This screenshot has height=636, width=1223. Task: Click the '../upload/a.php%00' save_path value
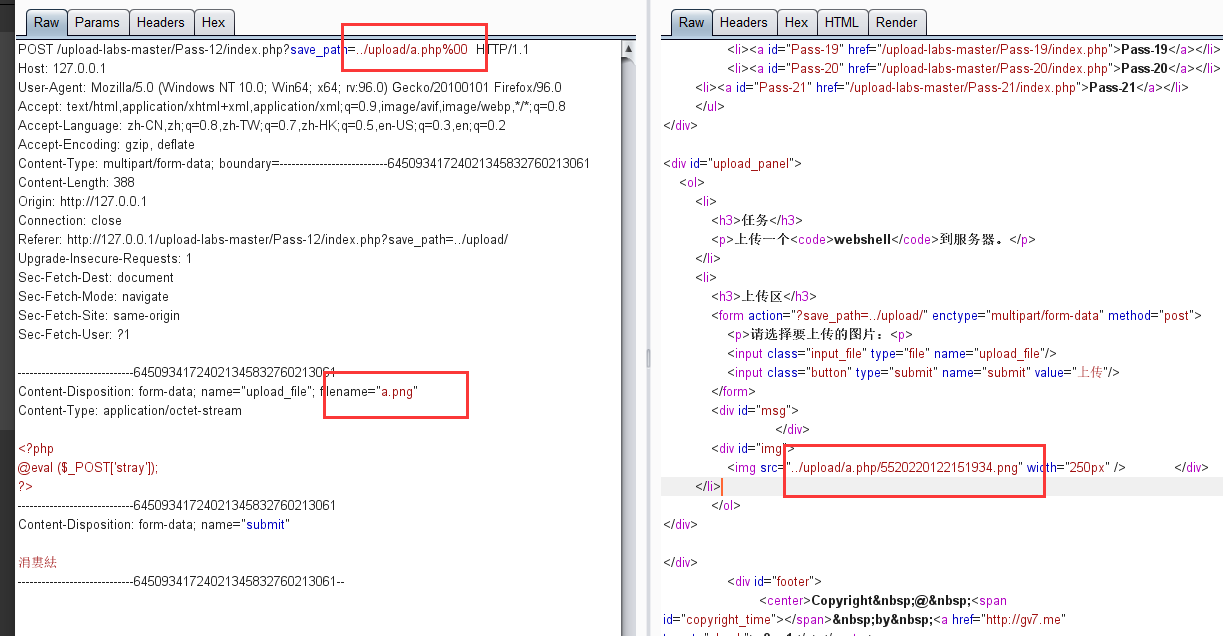coord(412,49)
